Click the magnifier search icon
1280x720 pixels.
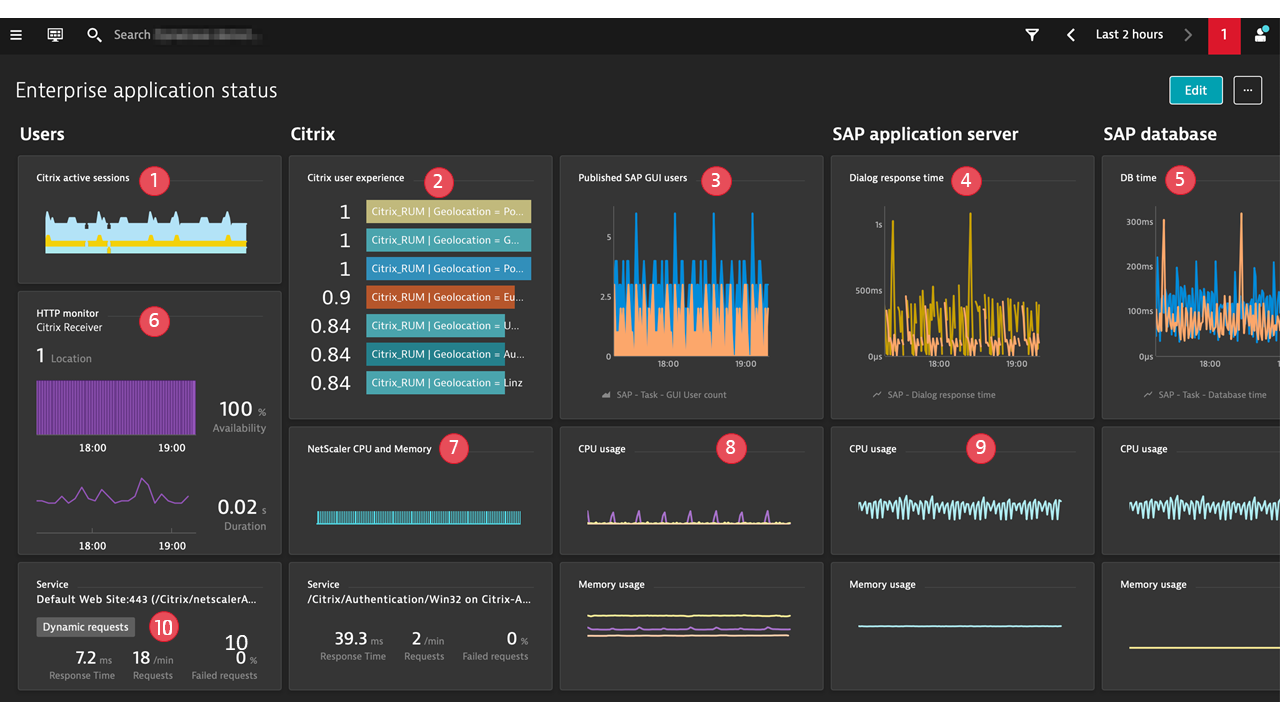[94, 35]
